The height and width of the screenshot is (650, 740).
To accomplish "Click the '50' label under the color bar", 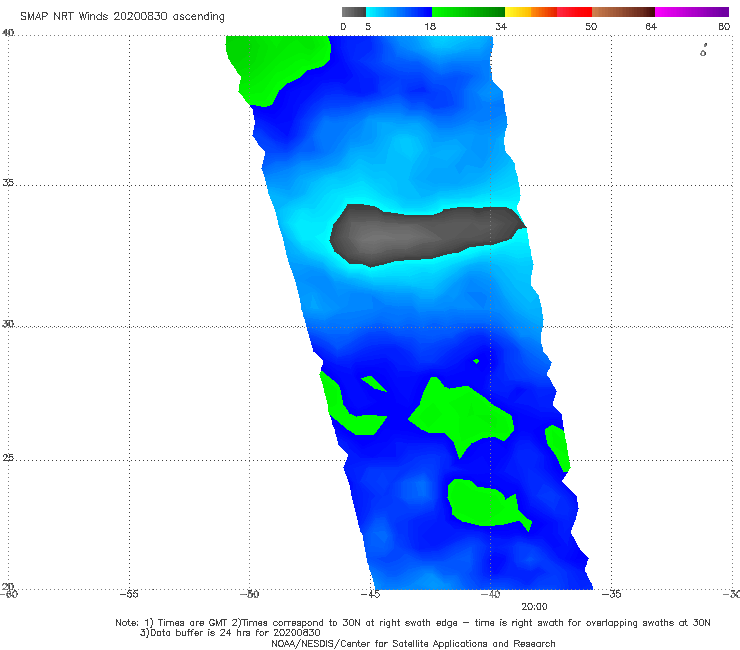I will pyautogui.click(x=591, y=26).
